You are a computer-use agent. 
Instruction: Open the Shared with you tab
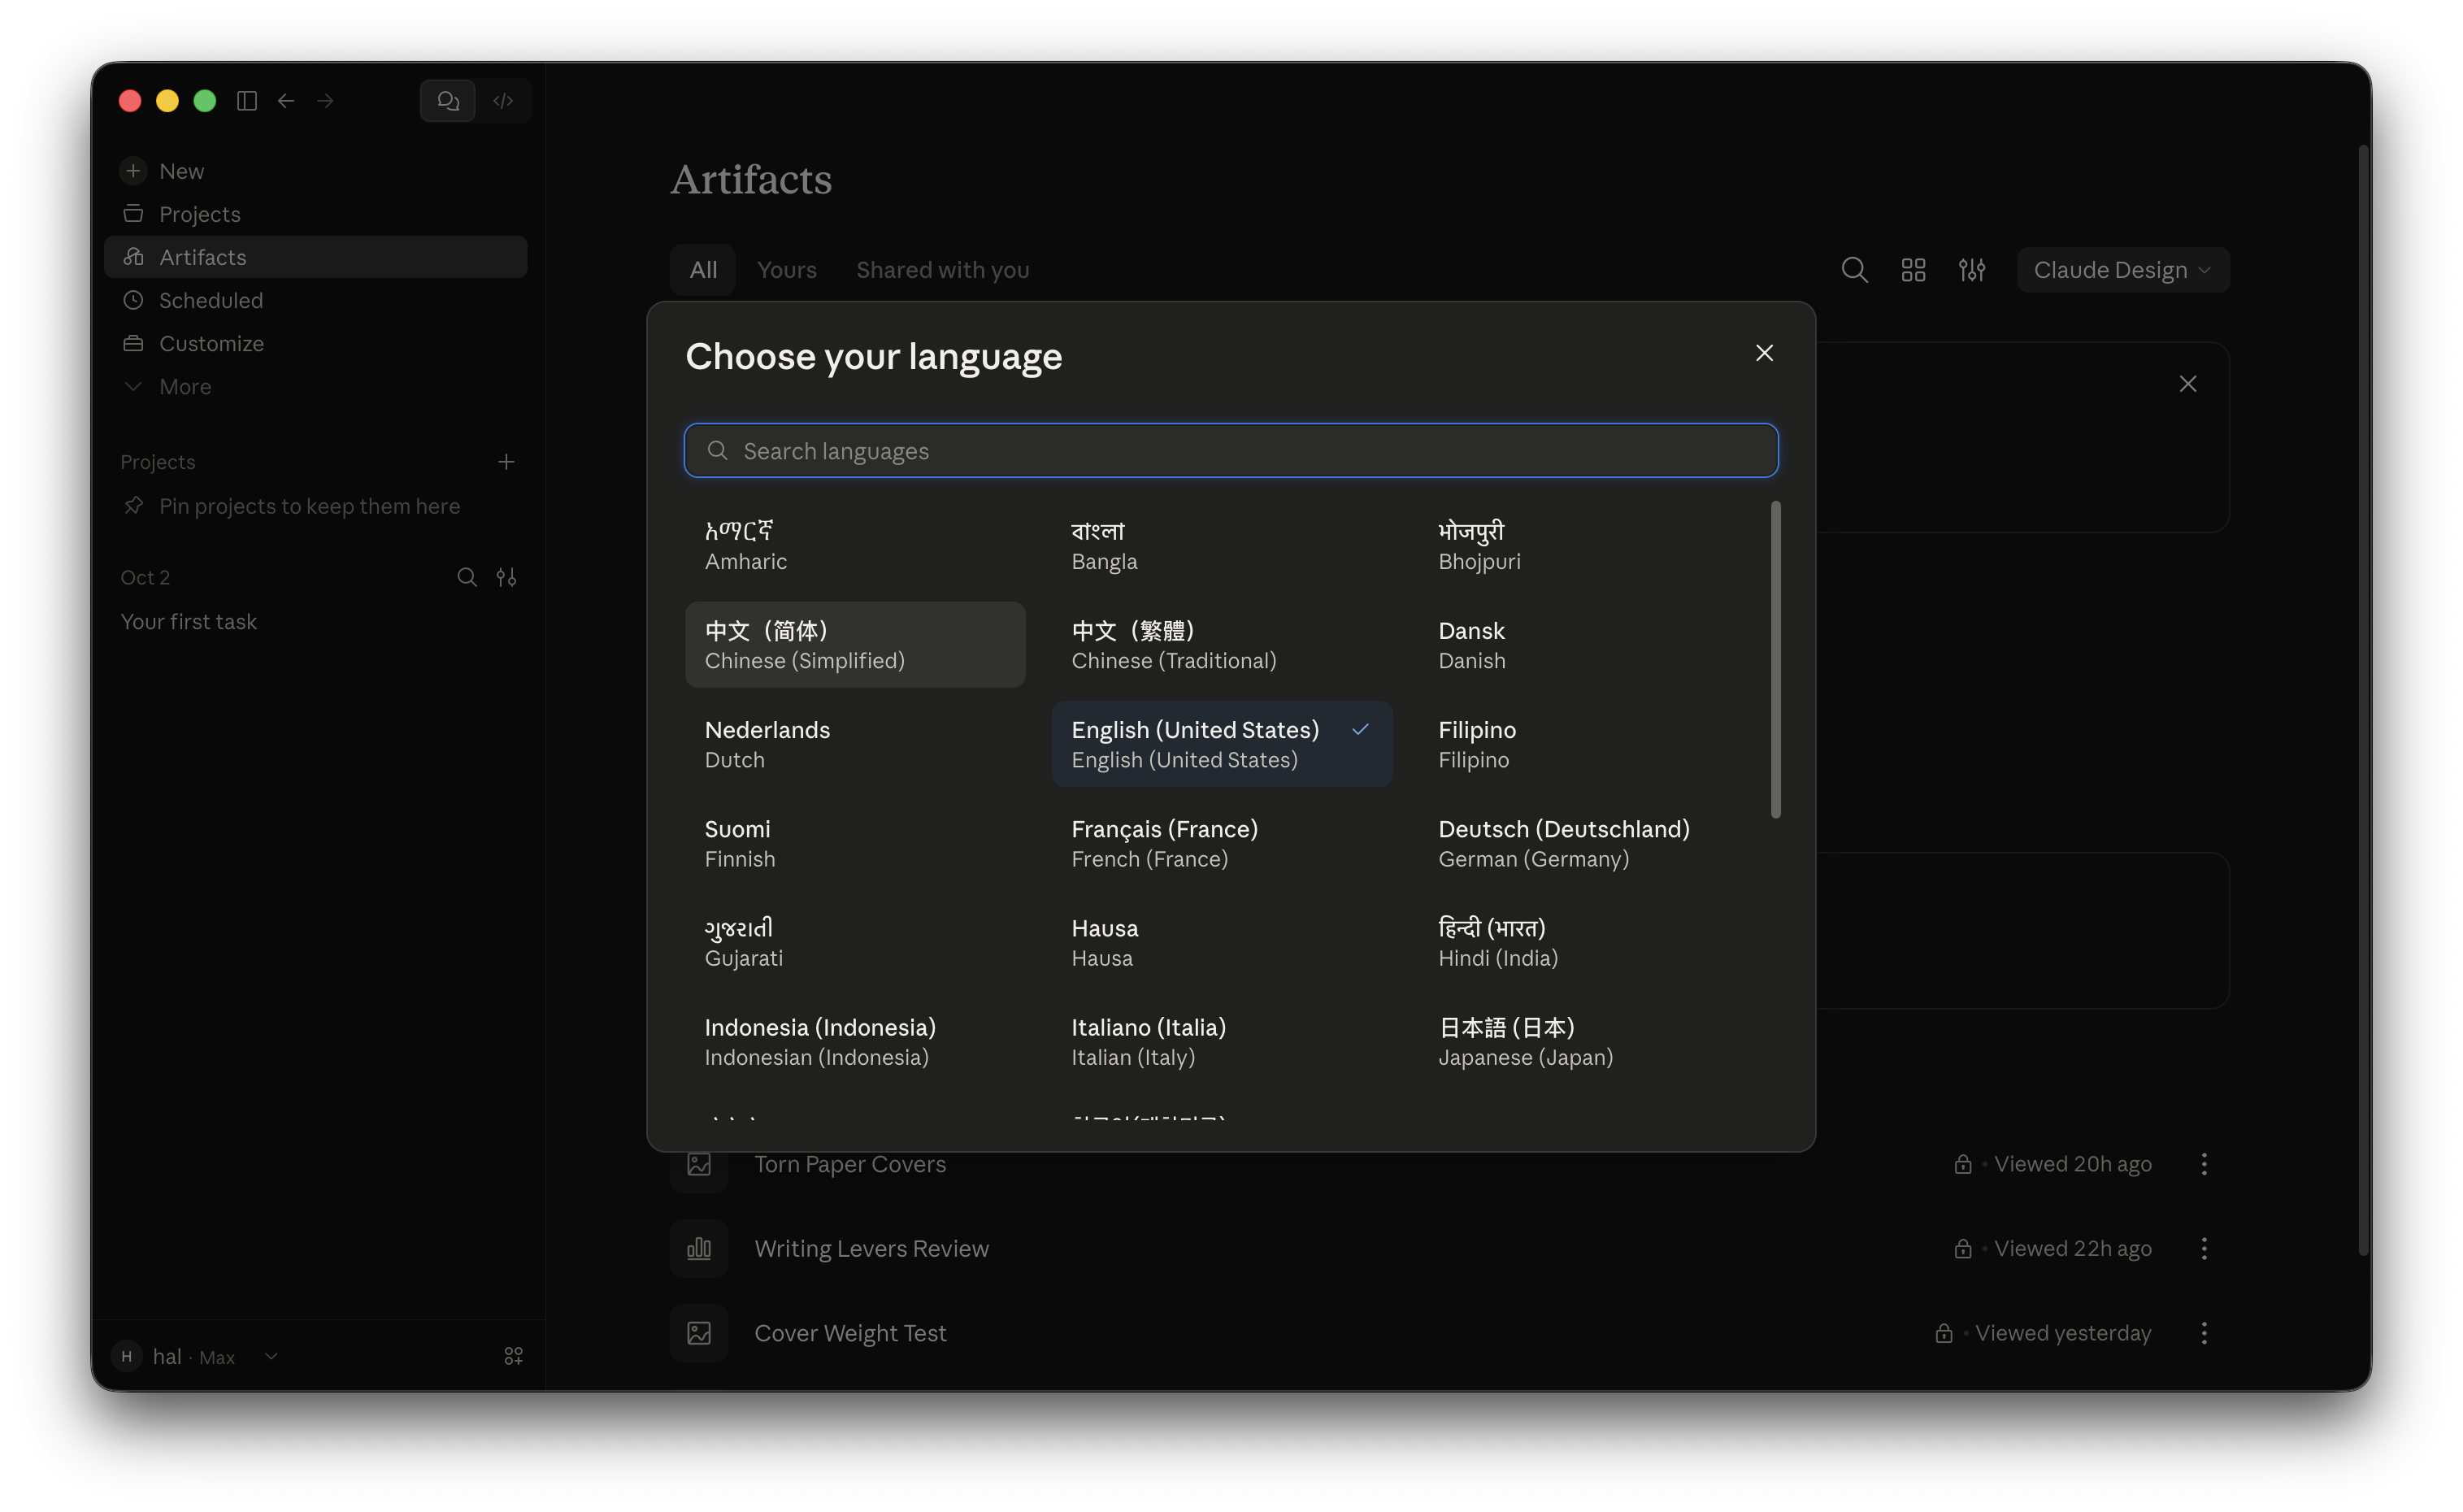point(942,270)
